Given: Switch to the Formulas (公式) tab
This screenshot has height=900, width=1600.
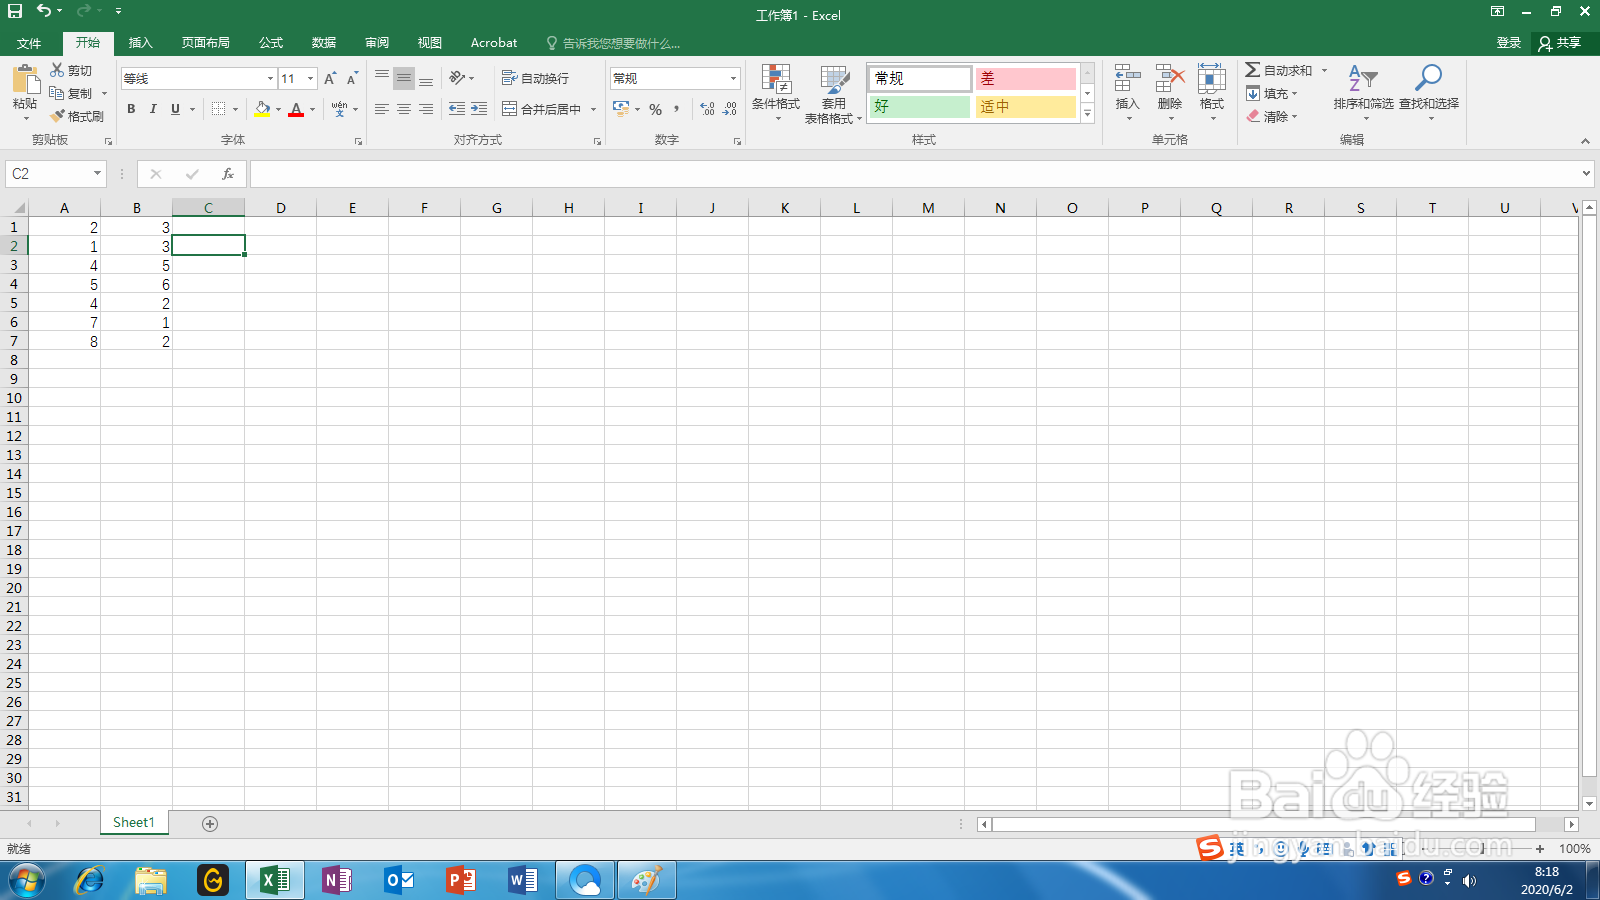Looking at the screenshot, I should click(x=271, y=43).
